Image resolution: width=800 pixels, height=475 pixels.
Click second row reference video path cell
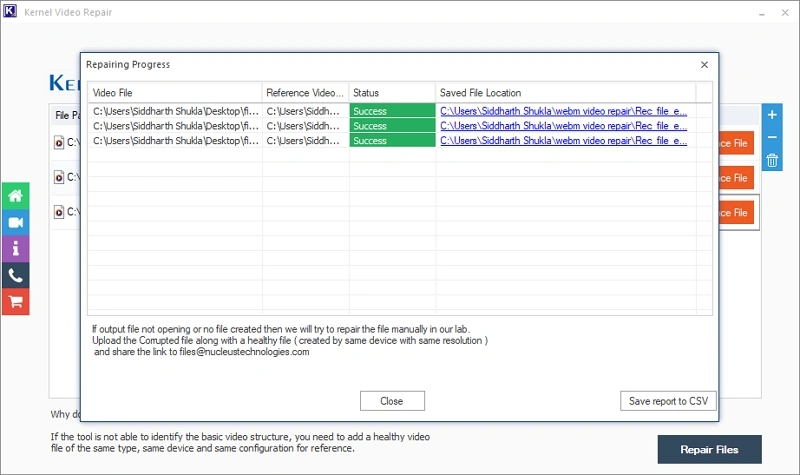pyautogui.click(x=306, y=126)
